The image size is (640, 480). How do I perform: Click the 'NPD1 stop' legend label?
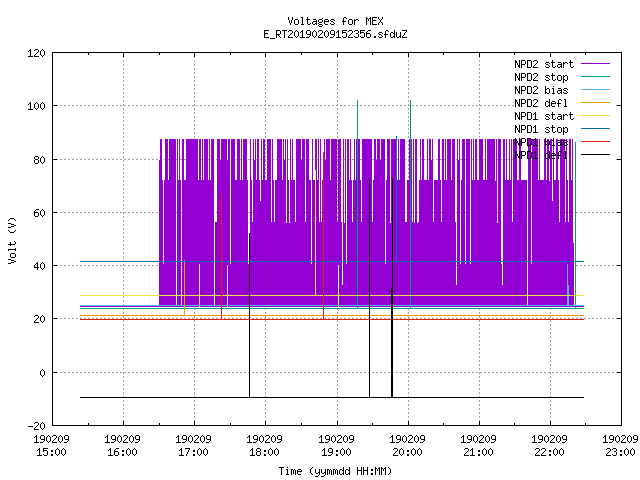(x=541, y=129)
